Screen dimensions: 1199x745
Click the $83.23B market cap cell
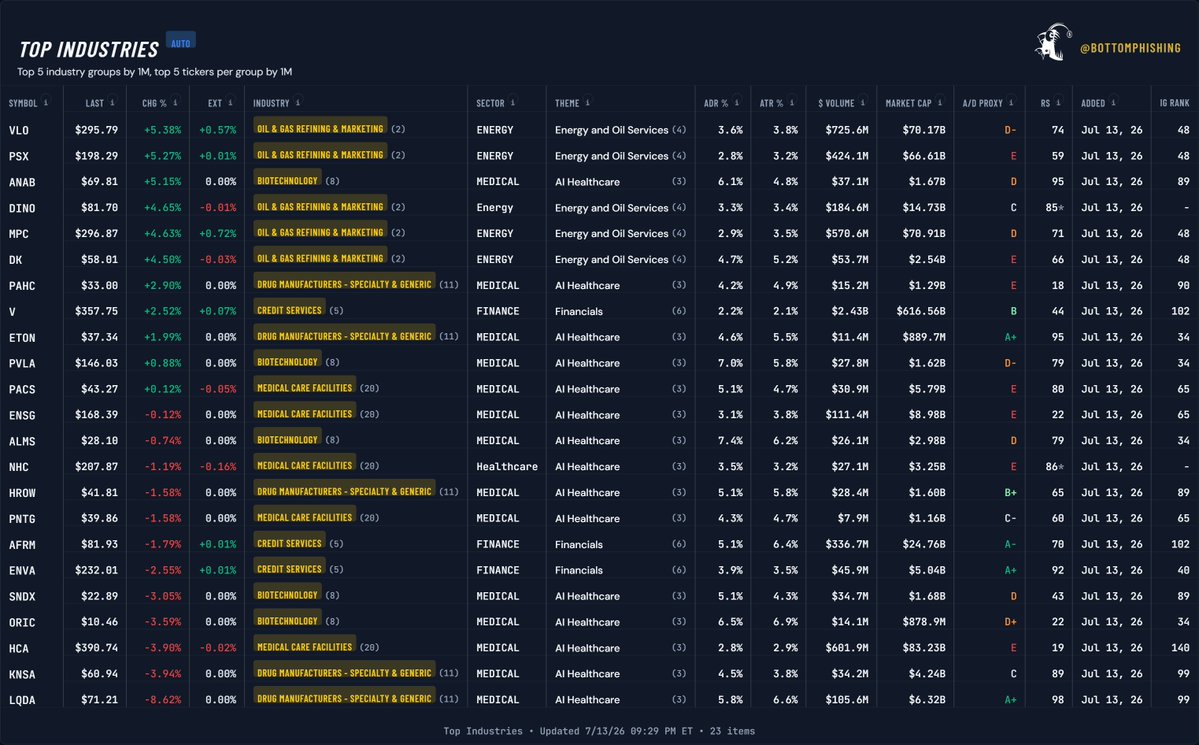pyautogui.click(x=924, y=648)
